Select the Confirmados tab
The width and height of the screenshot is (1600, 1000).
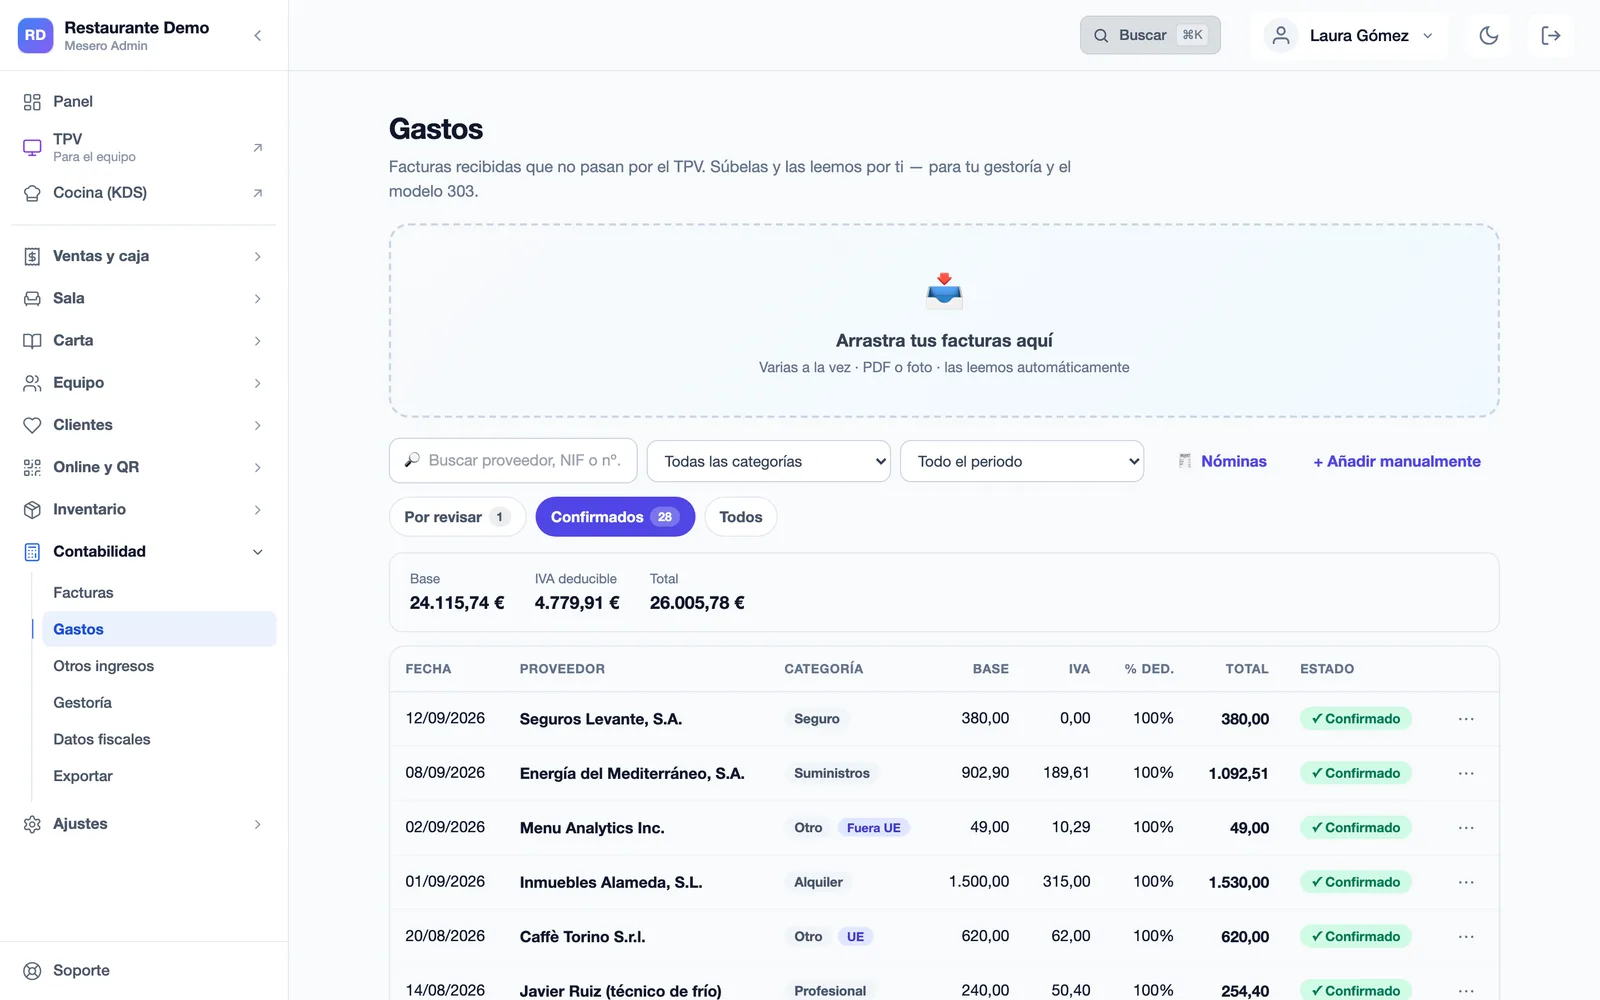[x=615, y=517]
